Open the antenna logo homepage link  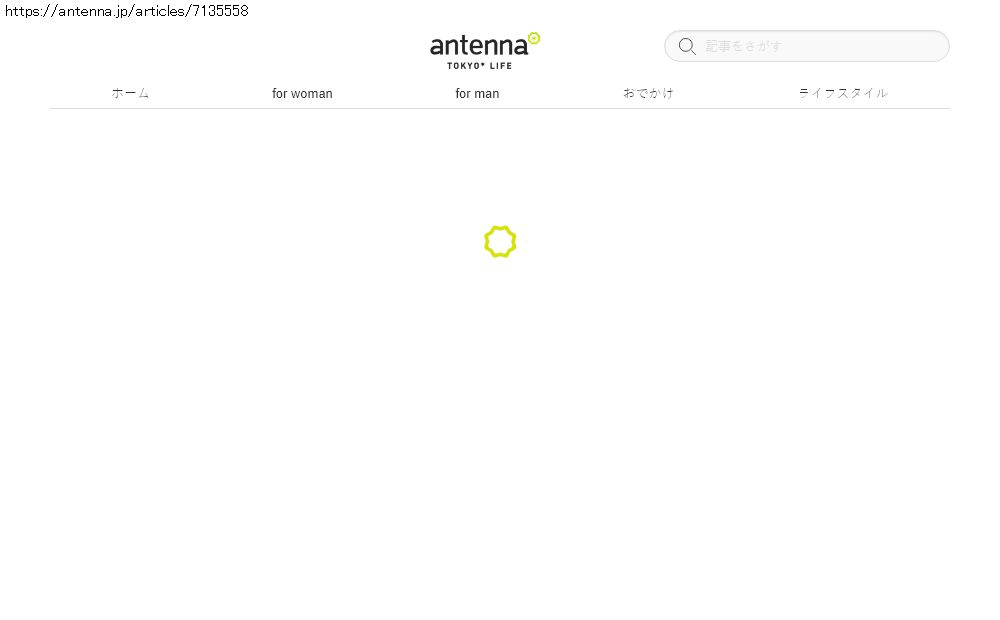485,50
